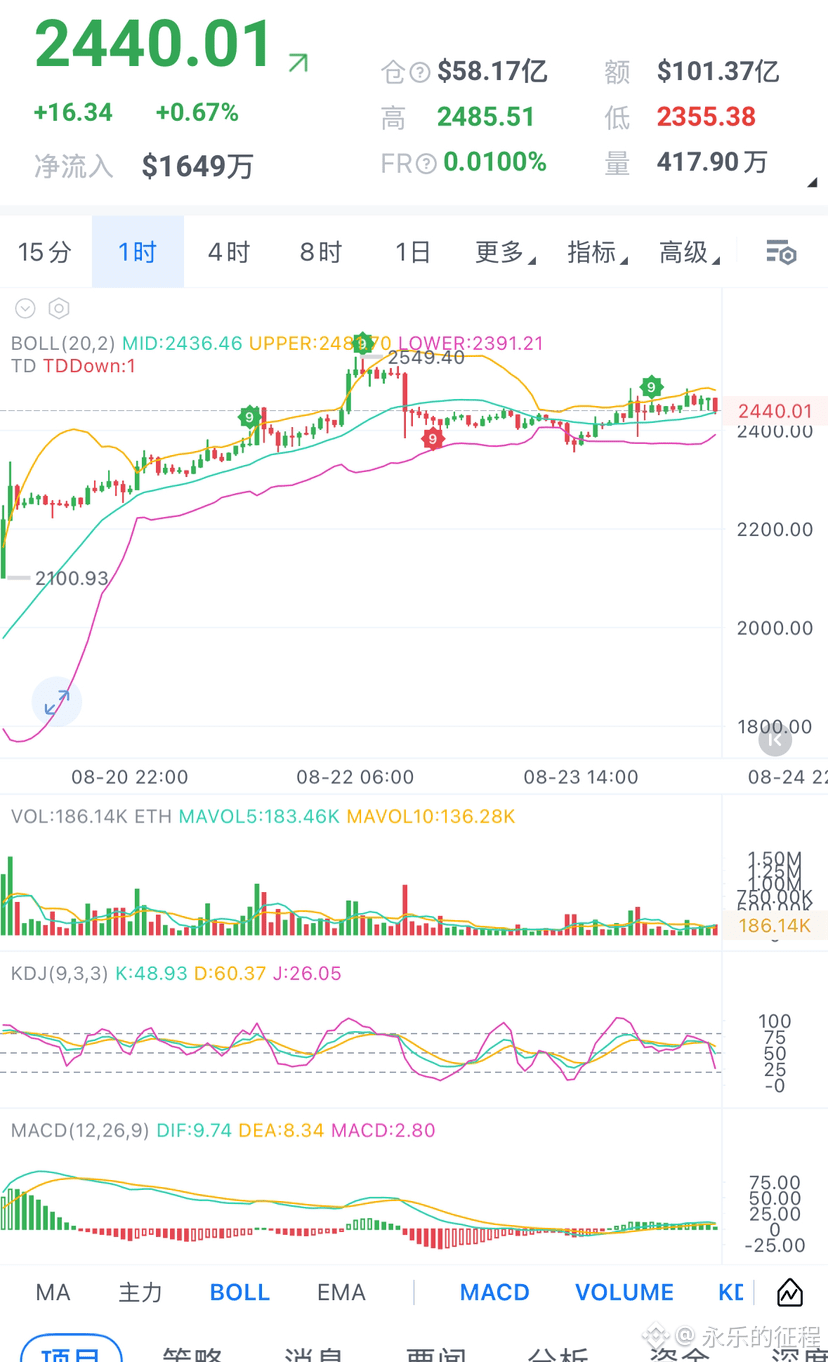Screen dimensions: 828x1362
Task: Select the 15分 timeframe
Action: 45,252
